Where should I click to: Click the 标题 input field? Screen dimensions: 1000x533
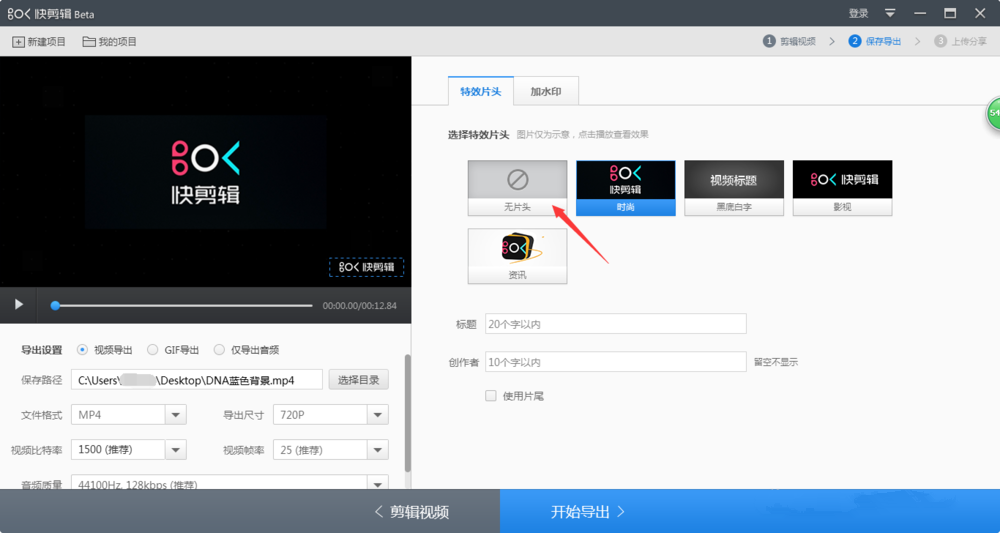pos(615,324)
